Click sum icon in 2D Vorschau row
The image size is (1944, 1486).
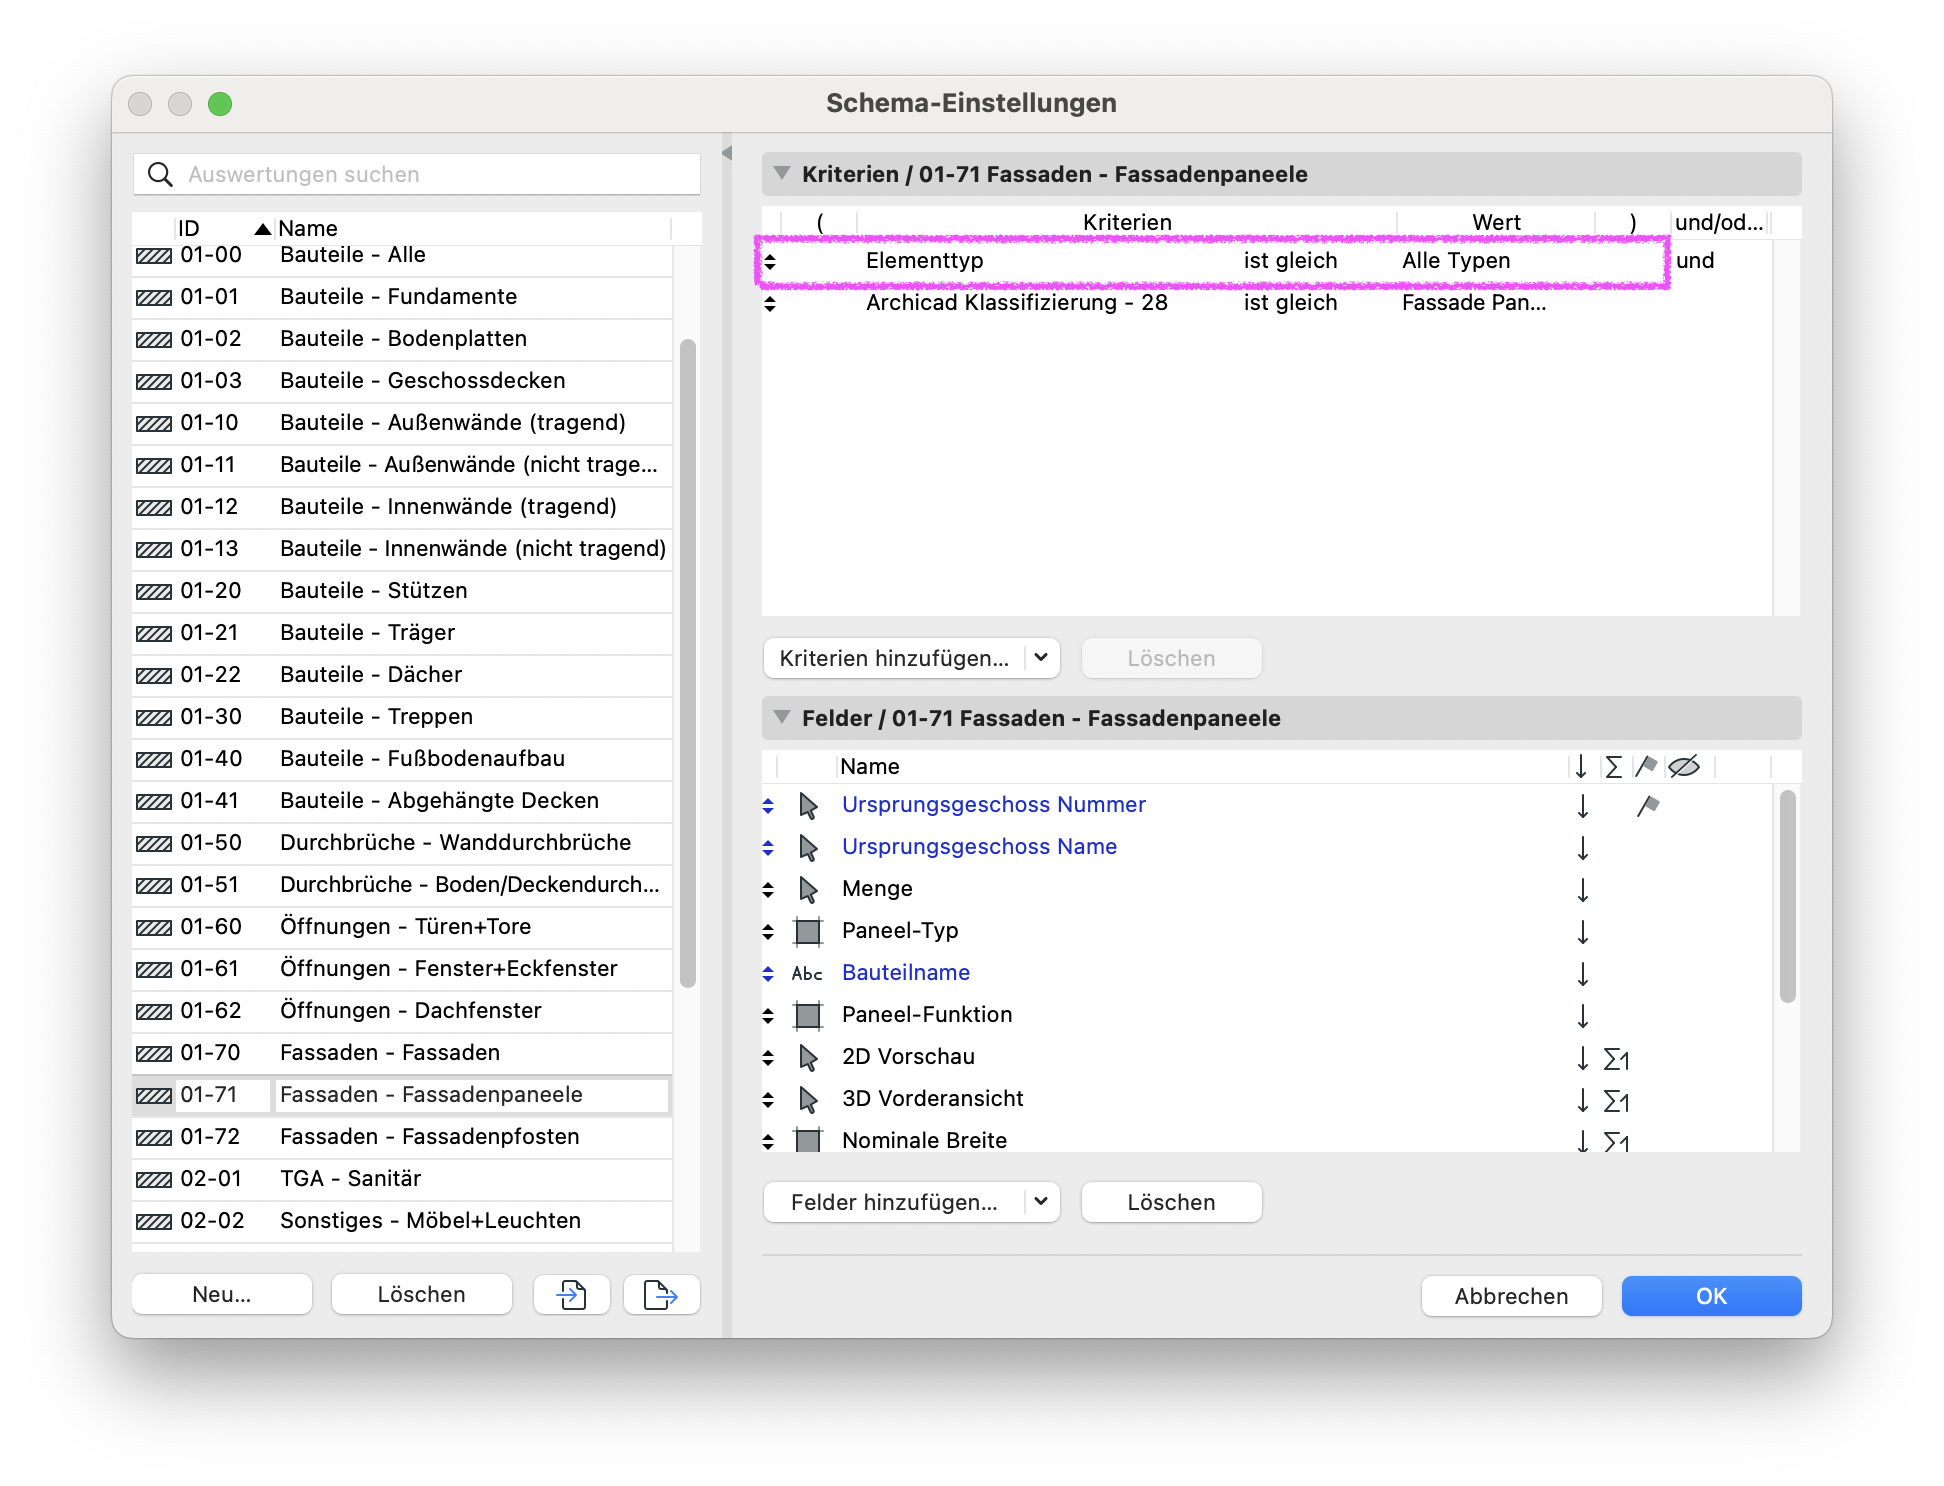pyautogui.click(x=1616, y=1059)
